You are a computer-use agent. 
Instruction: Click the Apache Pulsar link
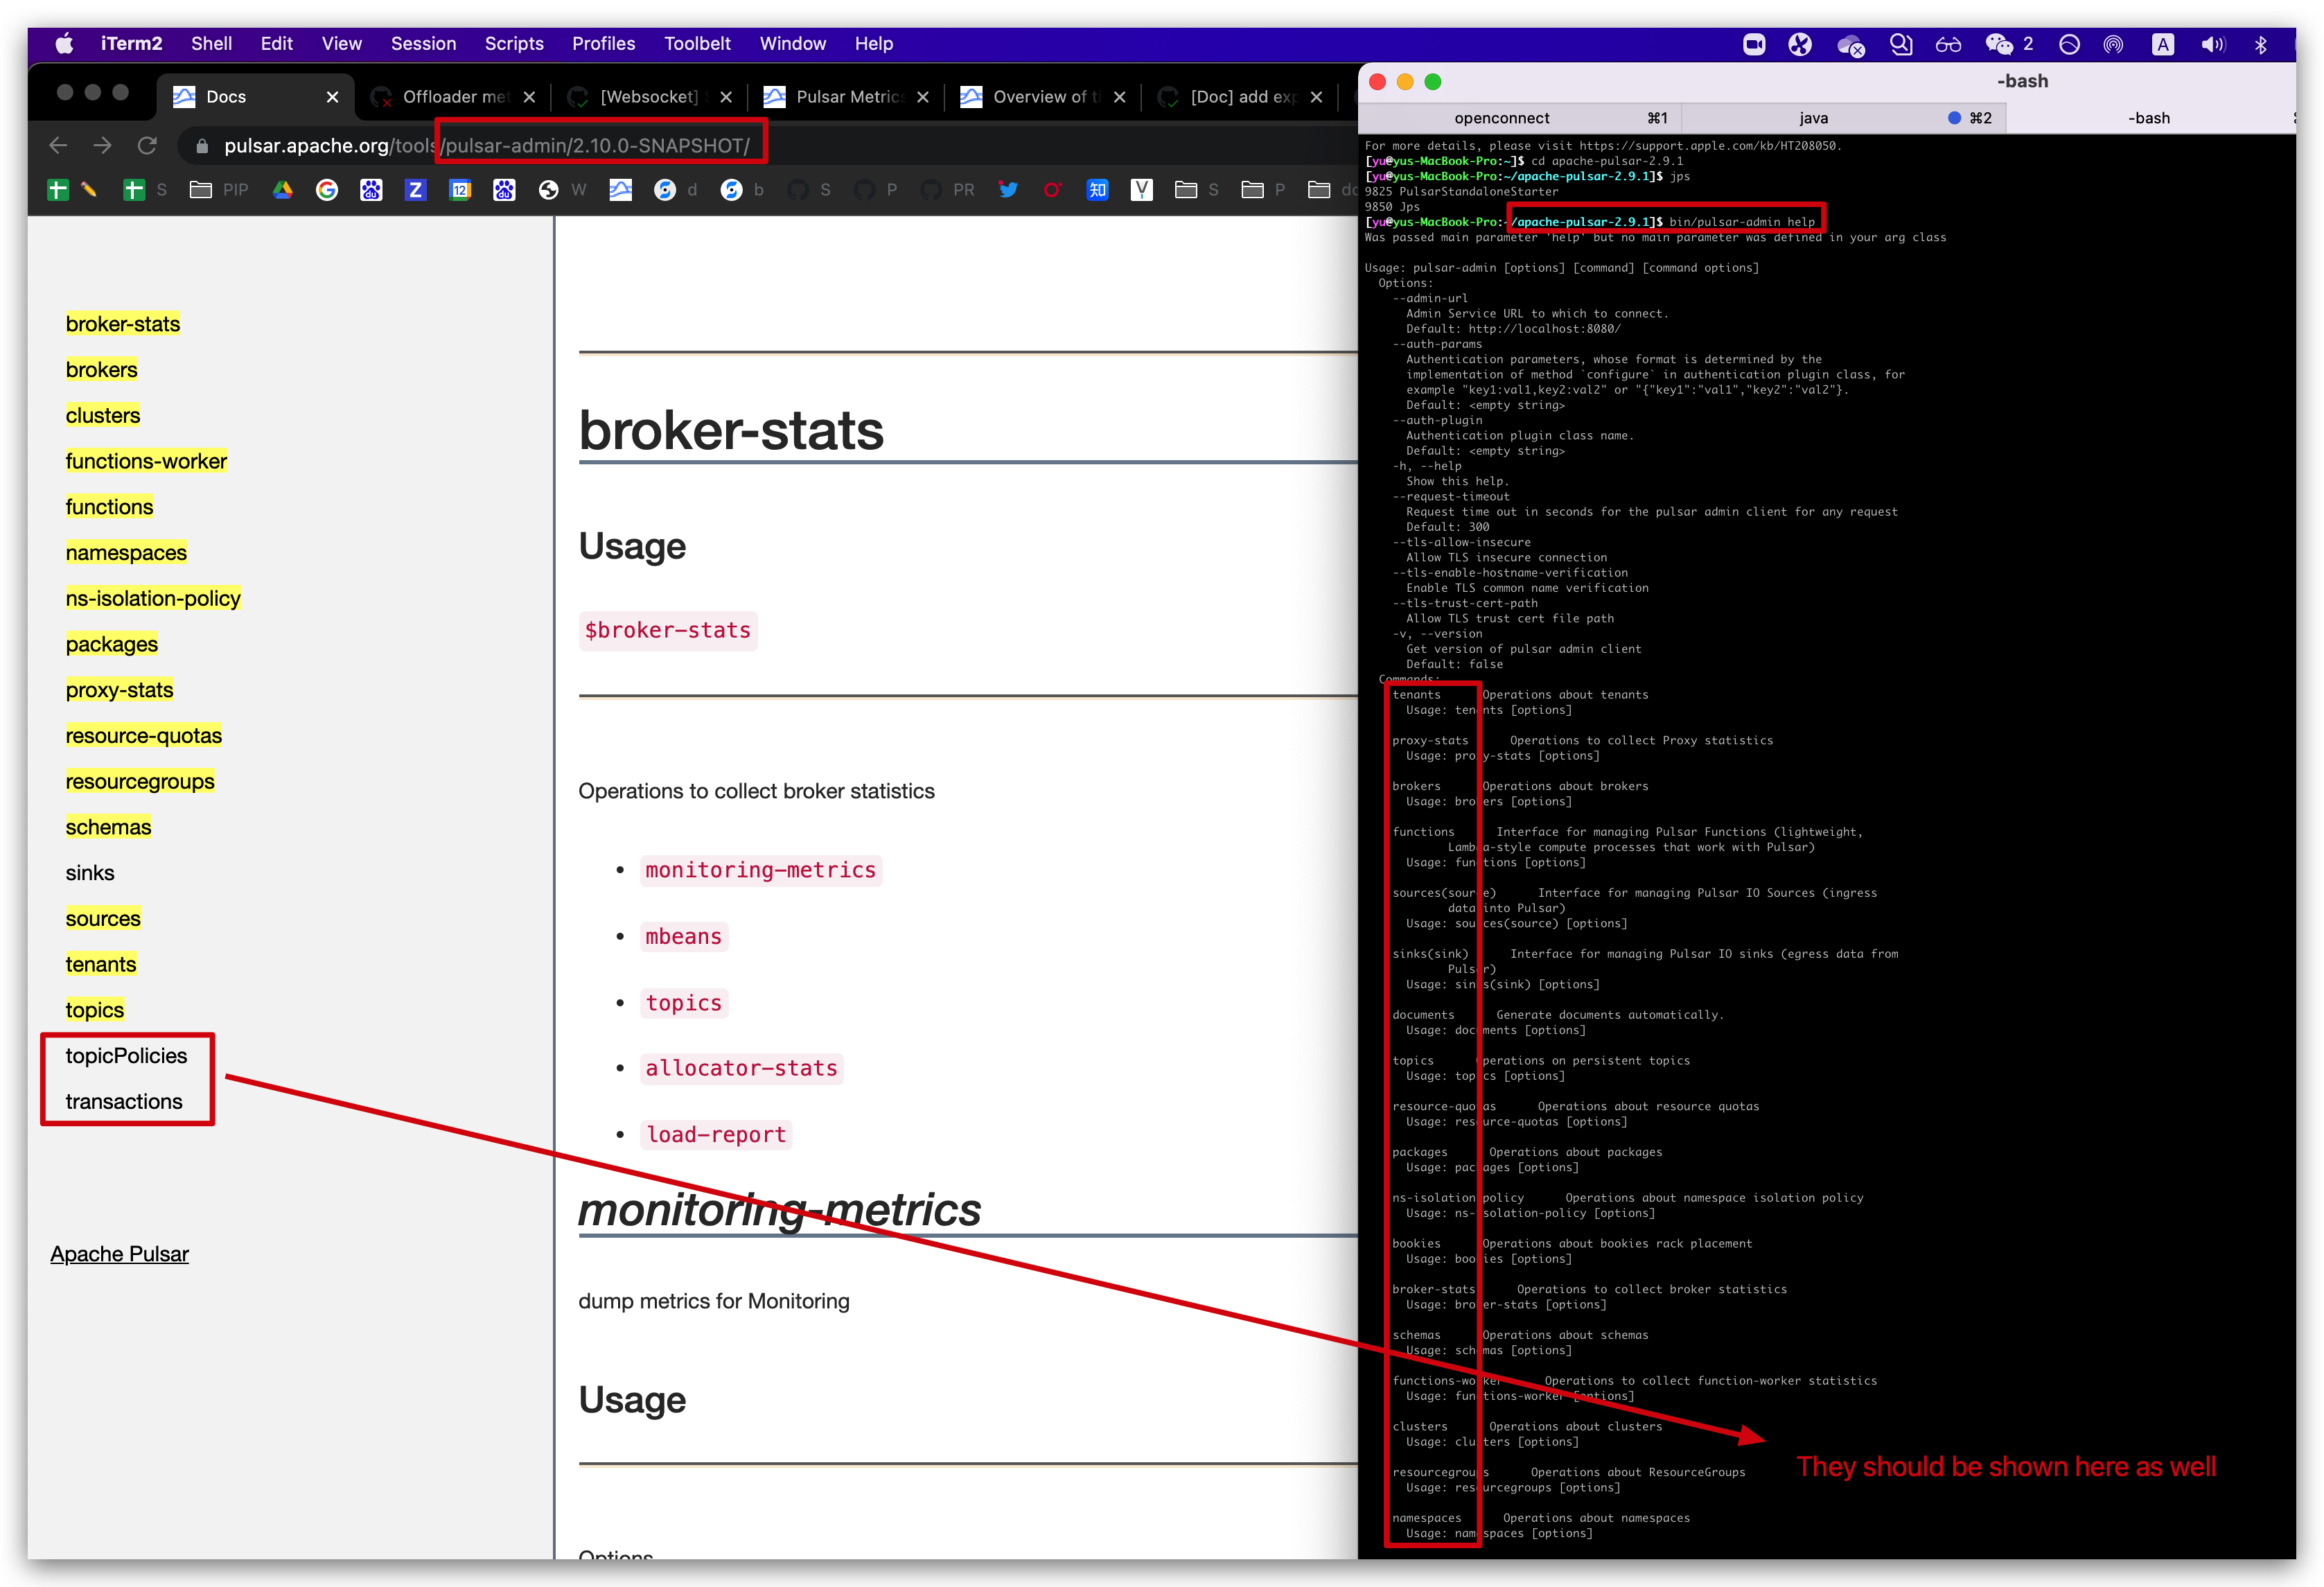[x=119, y=1254]
